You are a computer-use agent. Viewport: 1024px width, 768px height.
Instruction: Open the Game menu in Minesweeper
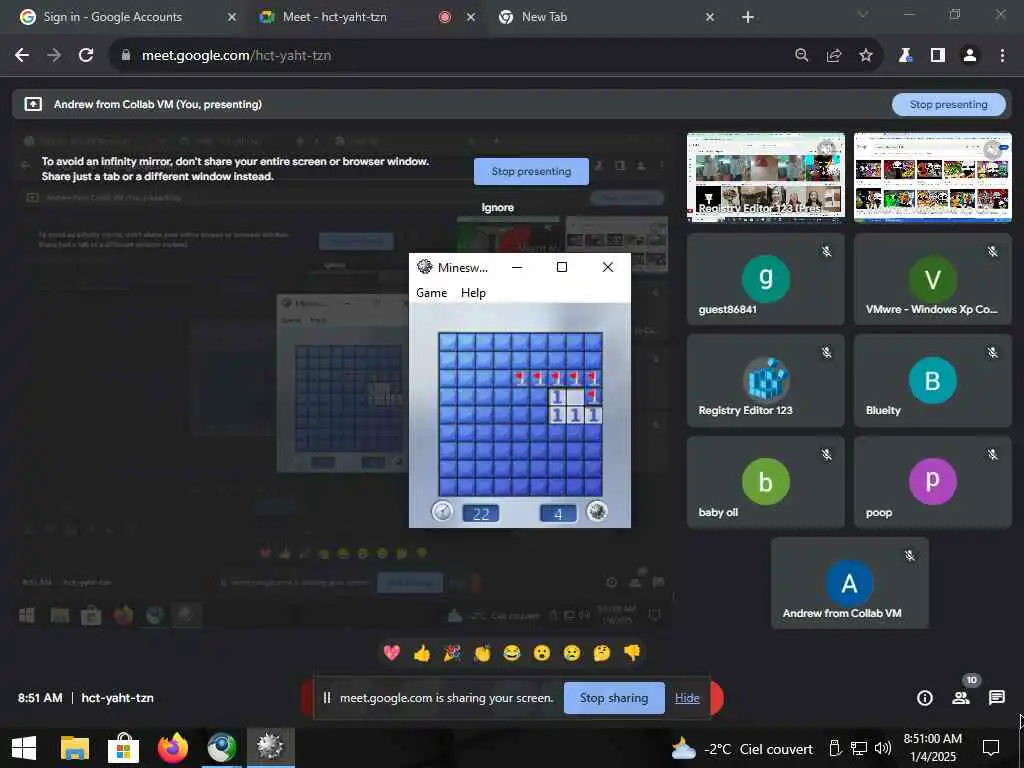432,293
